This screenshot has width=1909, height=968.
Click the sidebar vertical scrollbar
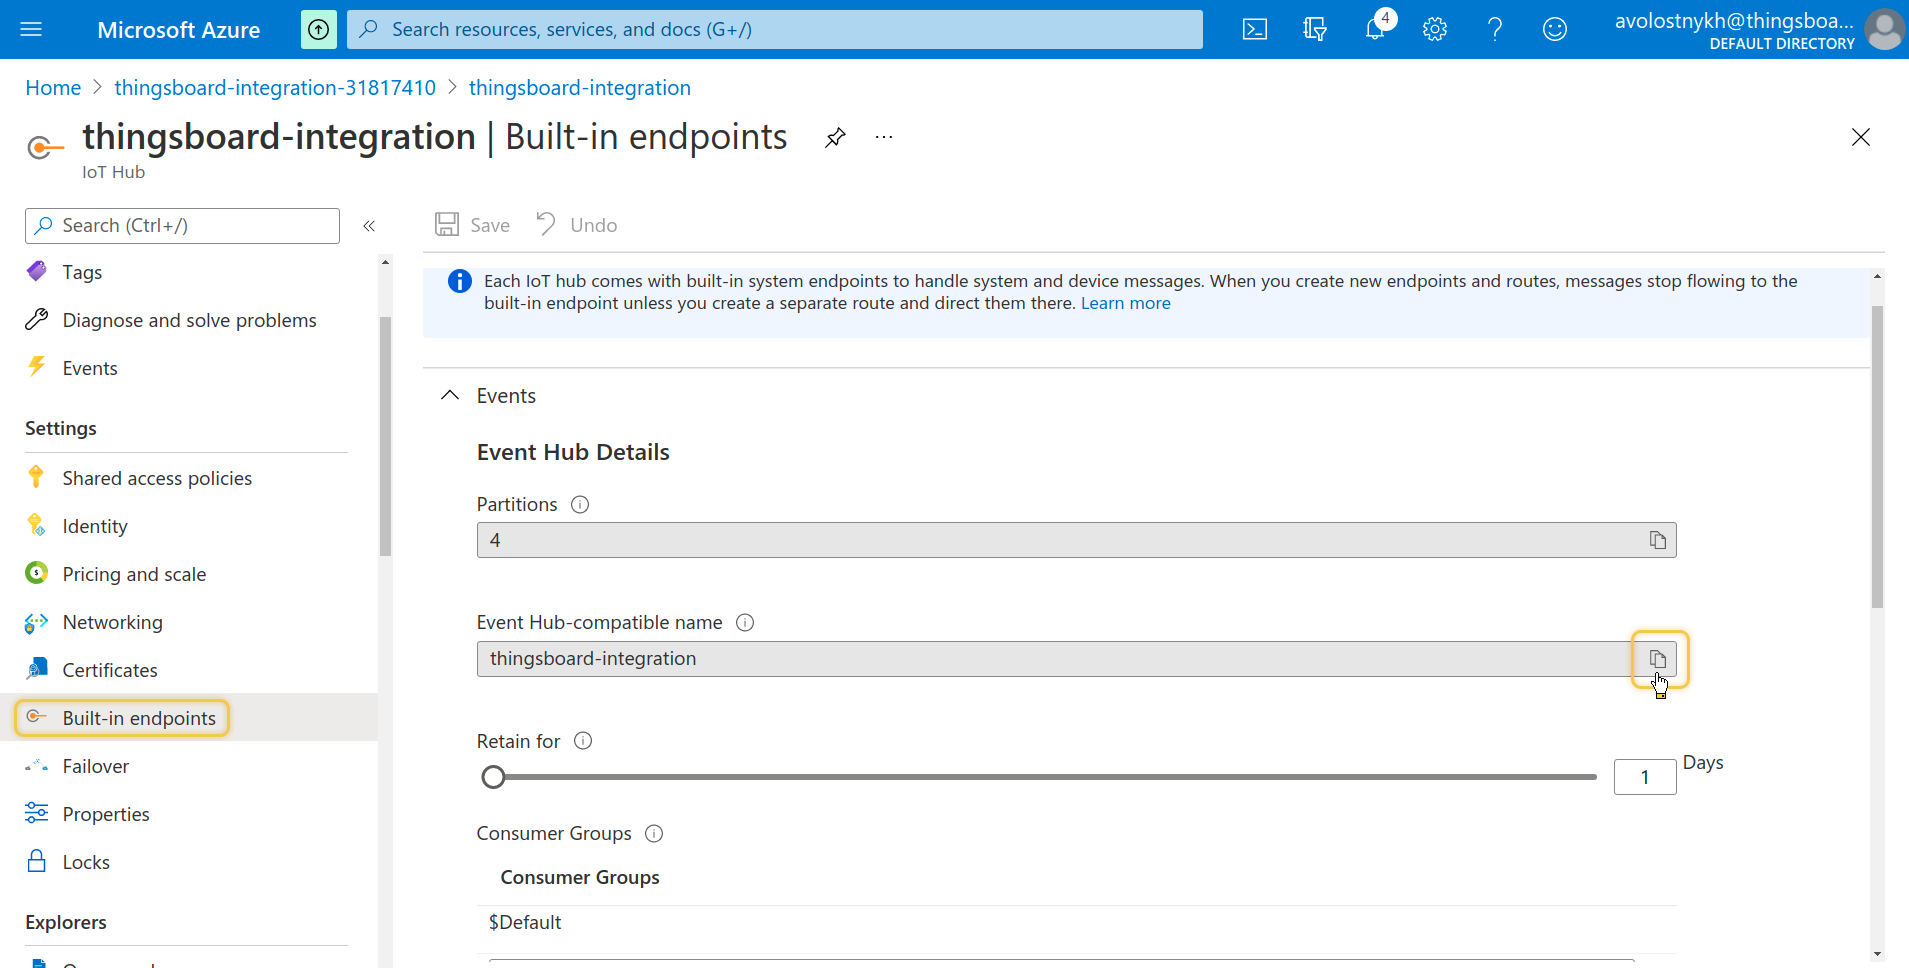pyautogui.click(x=385, y=436)
